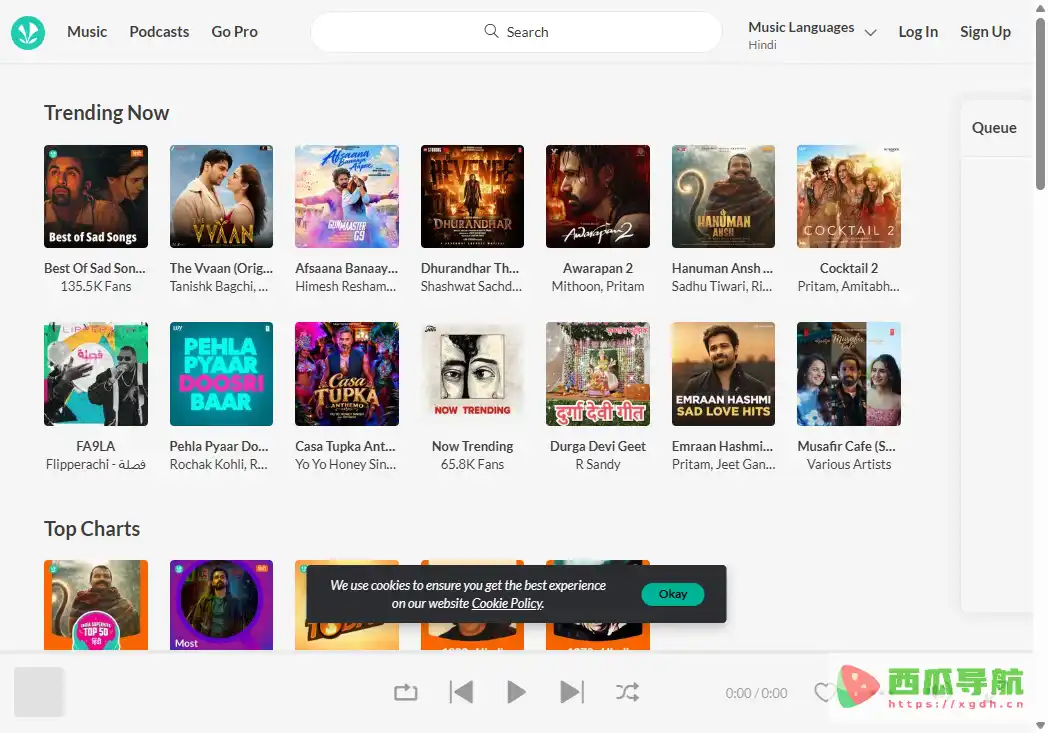This screenshot has width=1048, height=733.
Task: Open the Cookie Policy link
Action: point(507,603)
